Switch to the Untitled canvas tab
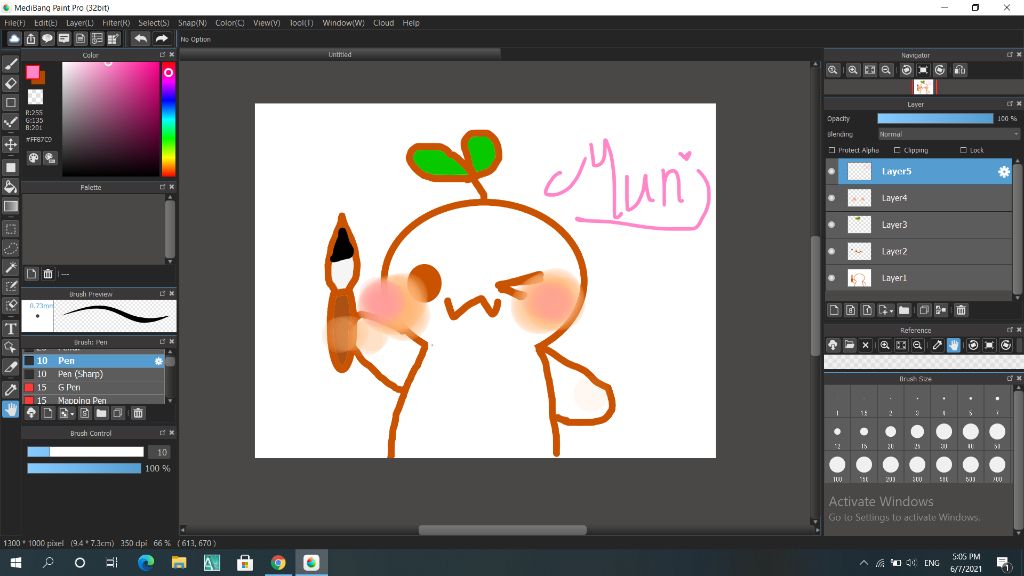The width and height of the screenshot is (1024, 576). (340, 55)
